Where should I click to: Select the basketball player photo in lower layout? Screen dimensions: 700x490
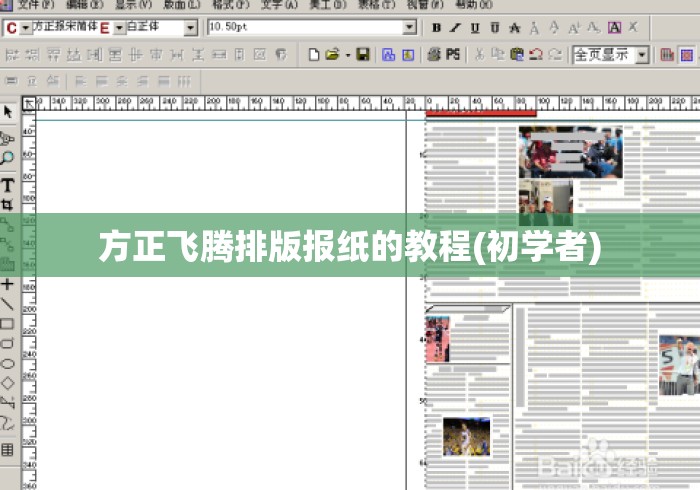tap(466, 437)
